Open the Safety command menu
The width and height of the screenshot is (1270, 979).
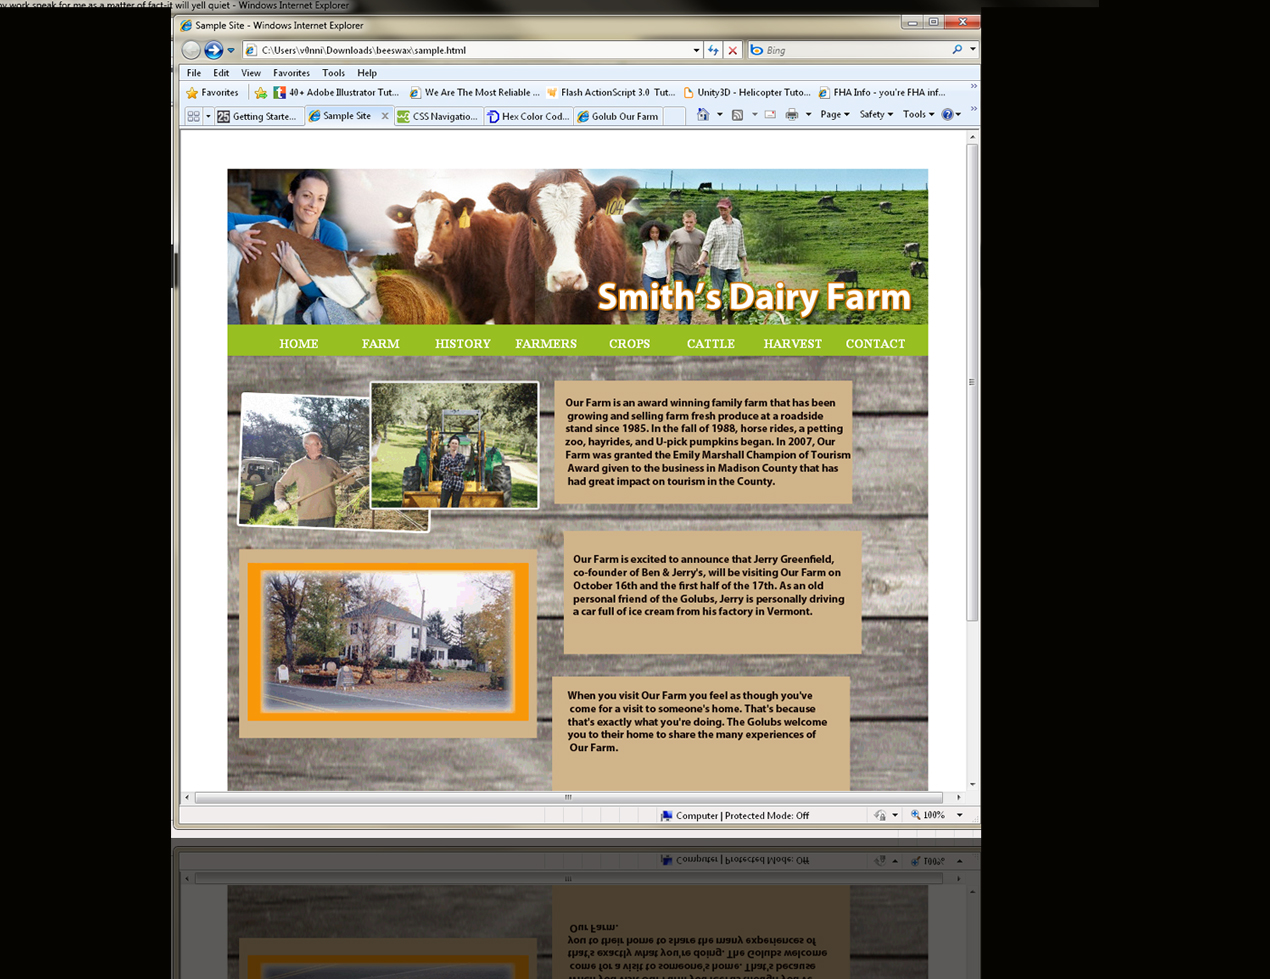[876, 115]
